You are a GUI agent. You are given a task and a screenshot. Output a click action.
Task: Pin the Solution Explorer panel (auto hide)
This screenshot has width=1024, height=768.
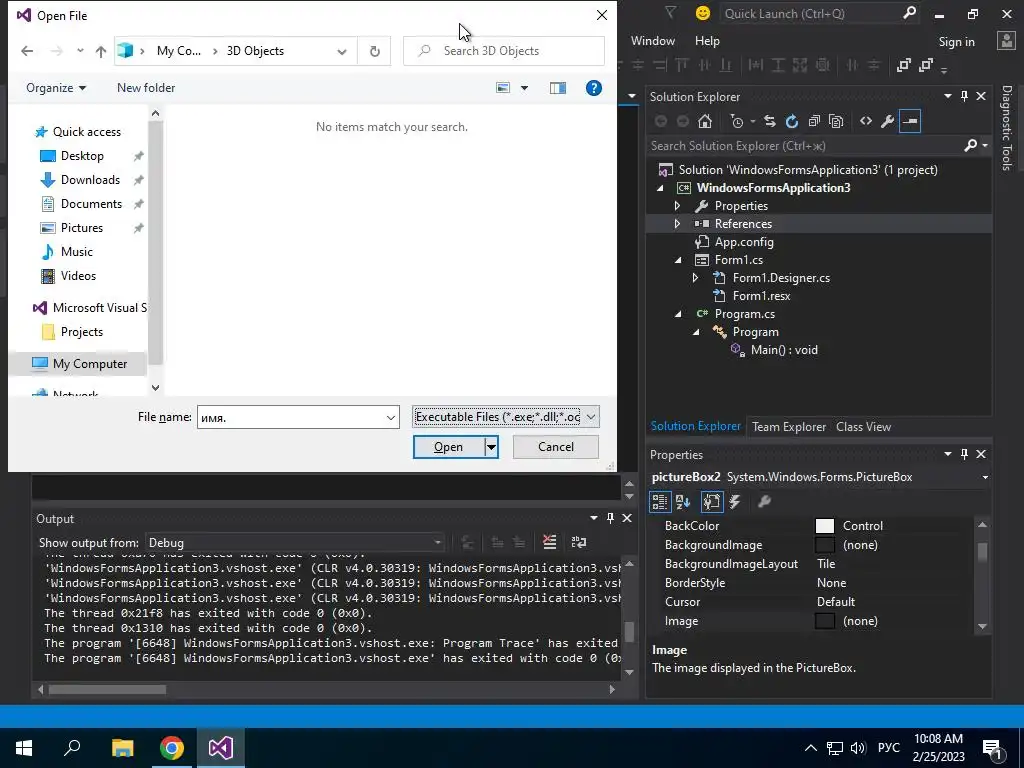965,97
